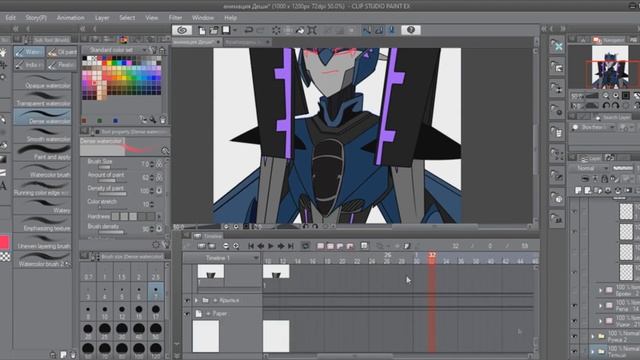Click the question mark help icon in toolbar

(x=411, y=30)
